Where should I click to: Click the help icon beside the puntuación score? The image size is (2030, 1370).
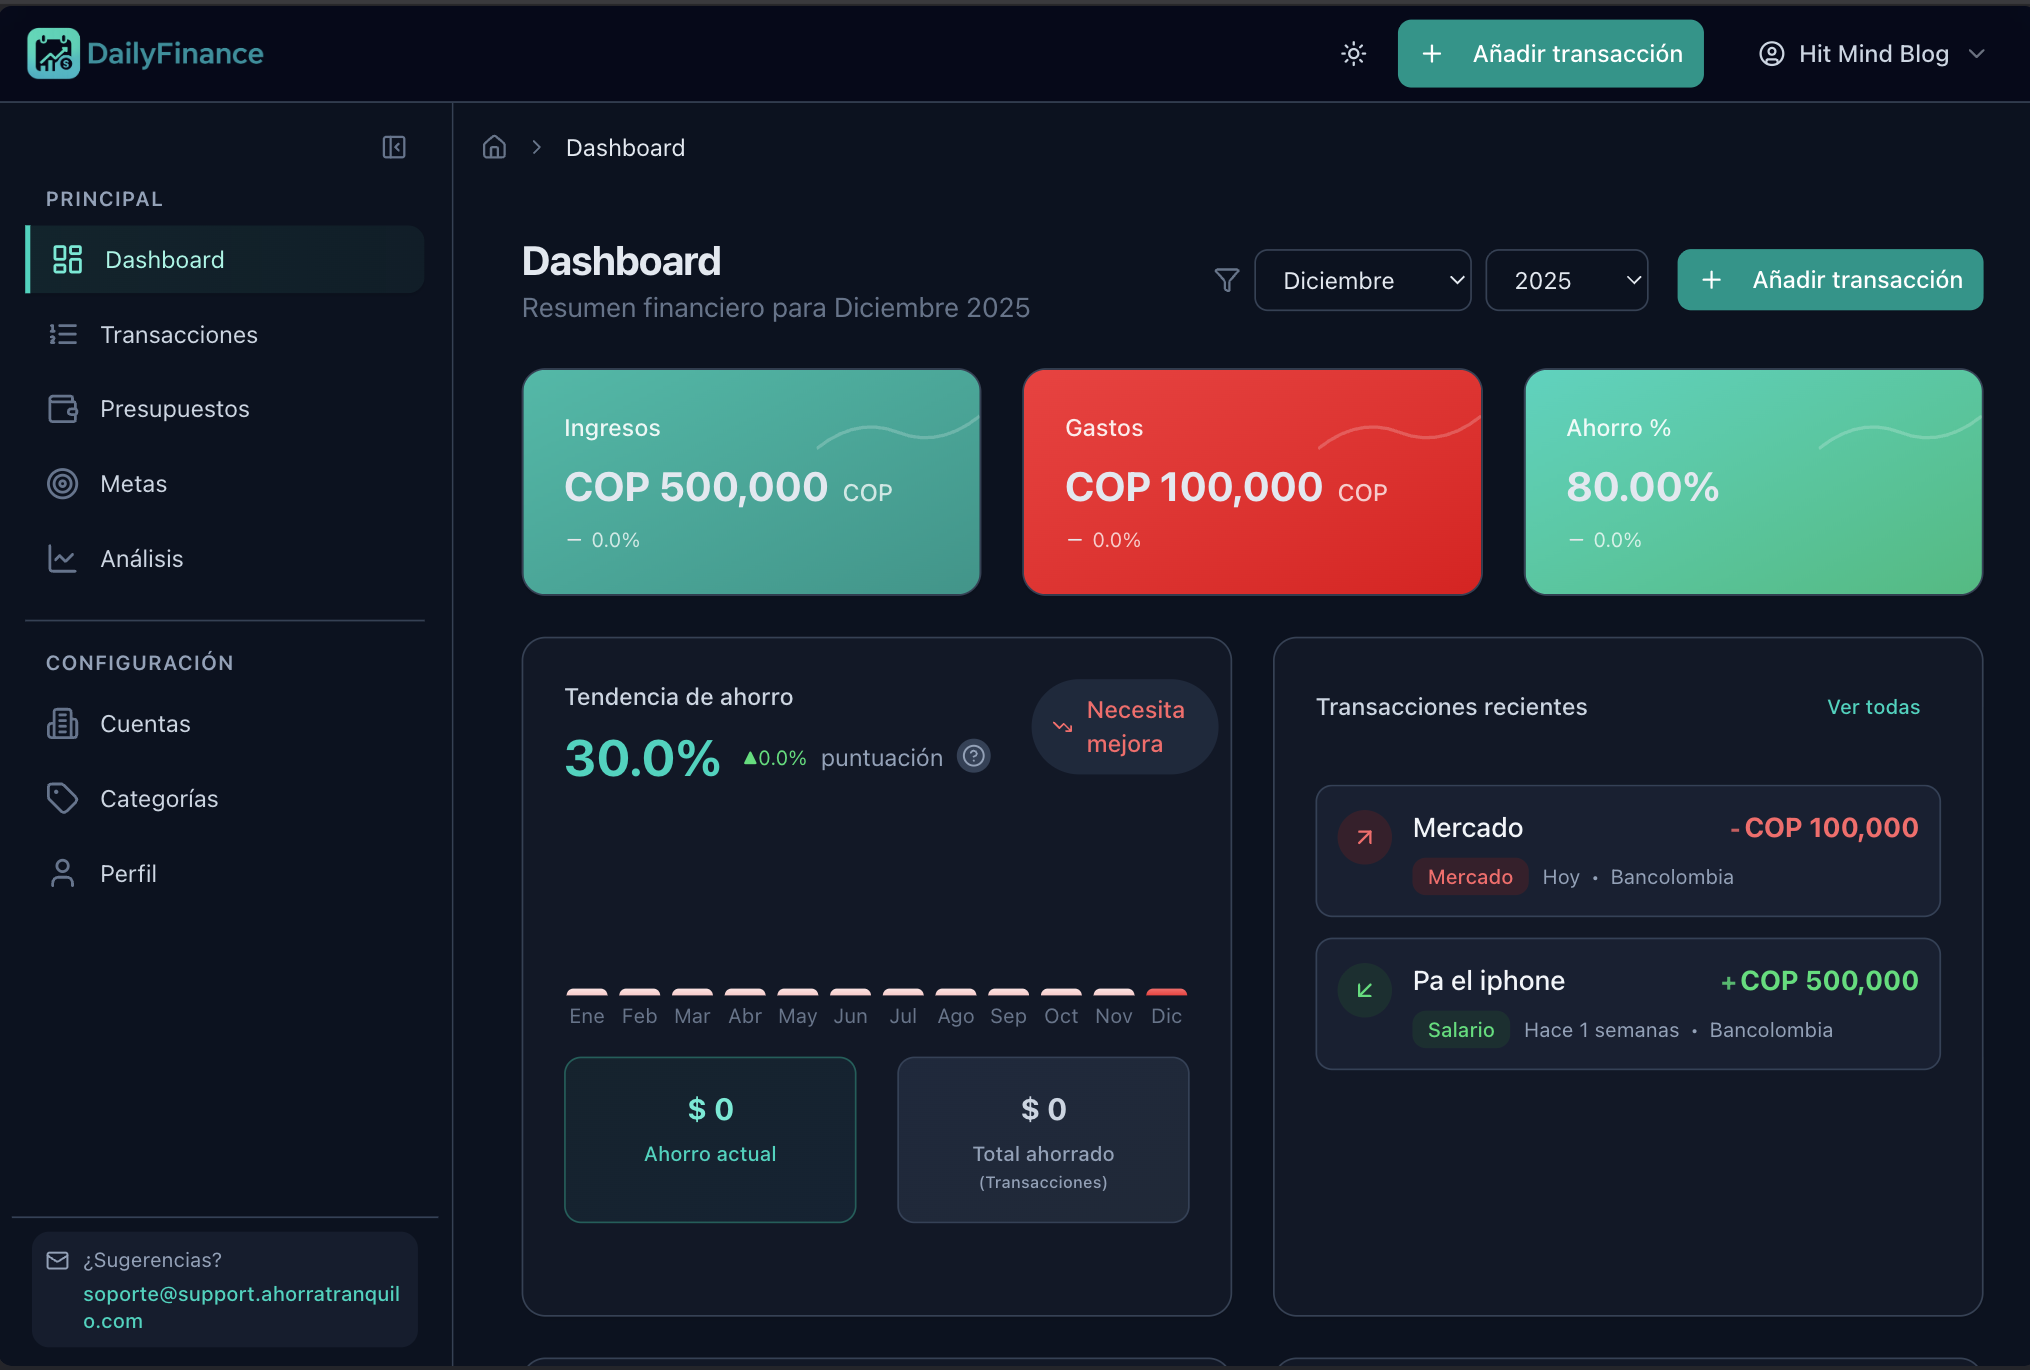point(973,756)
